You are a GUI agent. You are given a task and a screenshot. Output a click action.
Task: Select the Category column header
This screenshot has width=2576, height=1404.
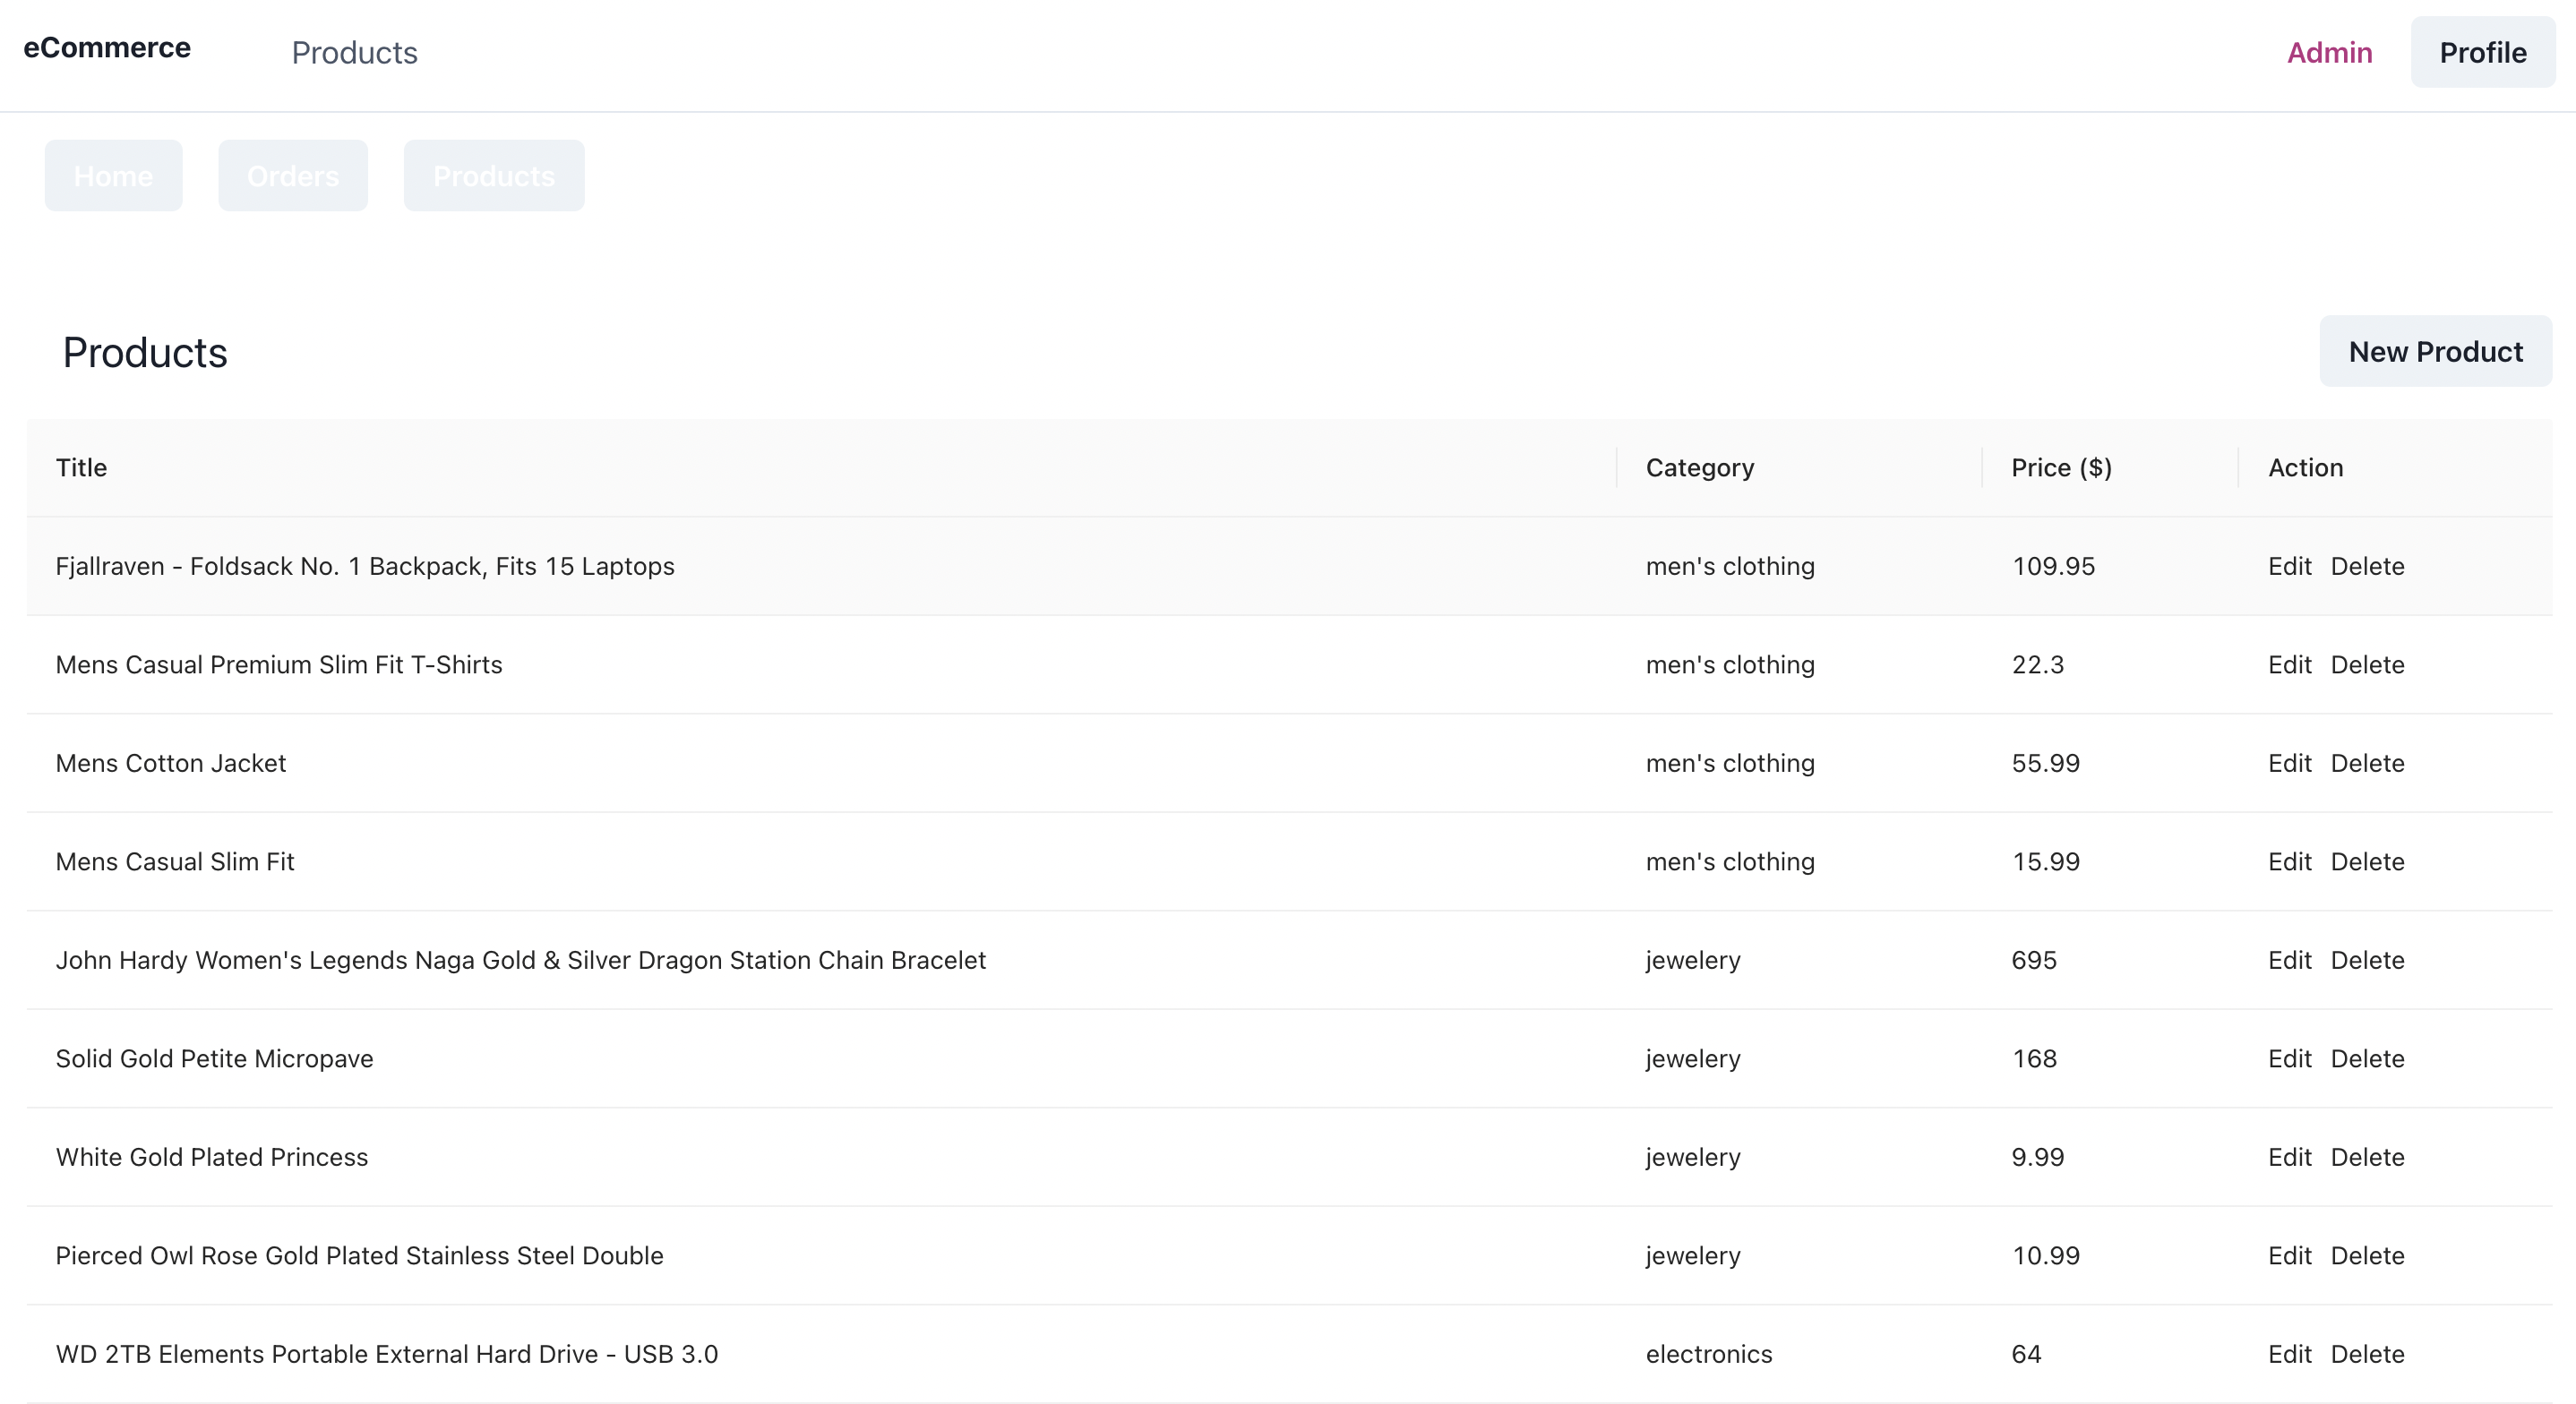coord(1699,467)
